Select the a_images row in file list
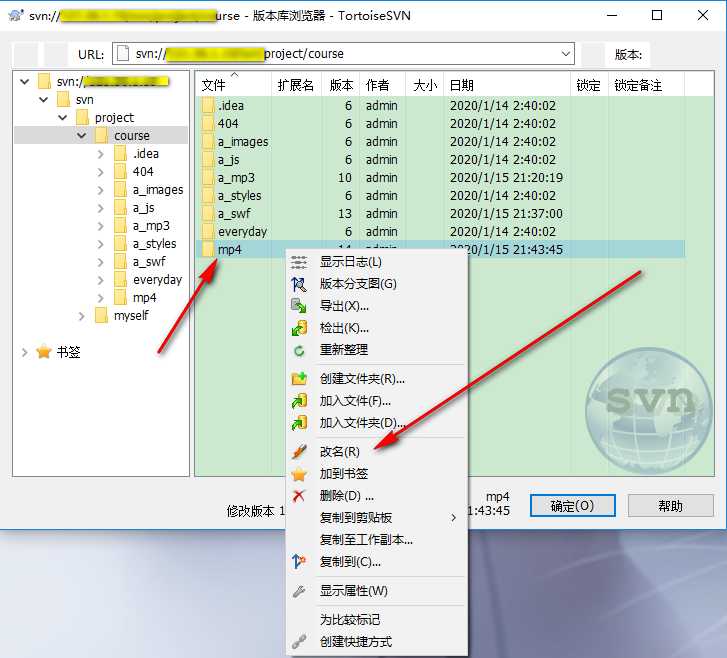 440,141
